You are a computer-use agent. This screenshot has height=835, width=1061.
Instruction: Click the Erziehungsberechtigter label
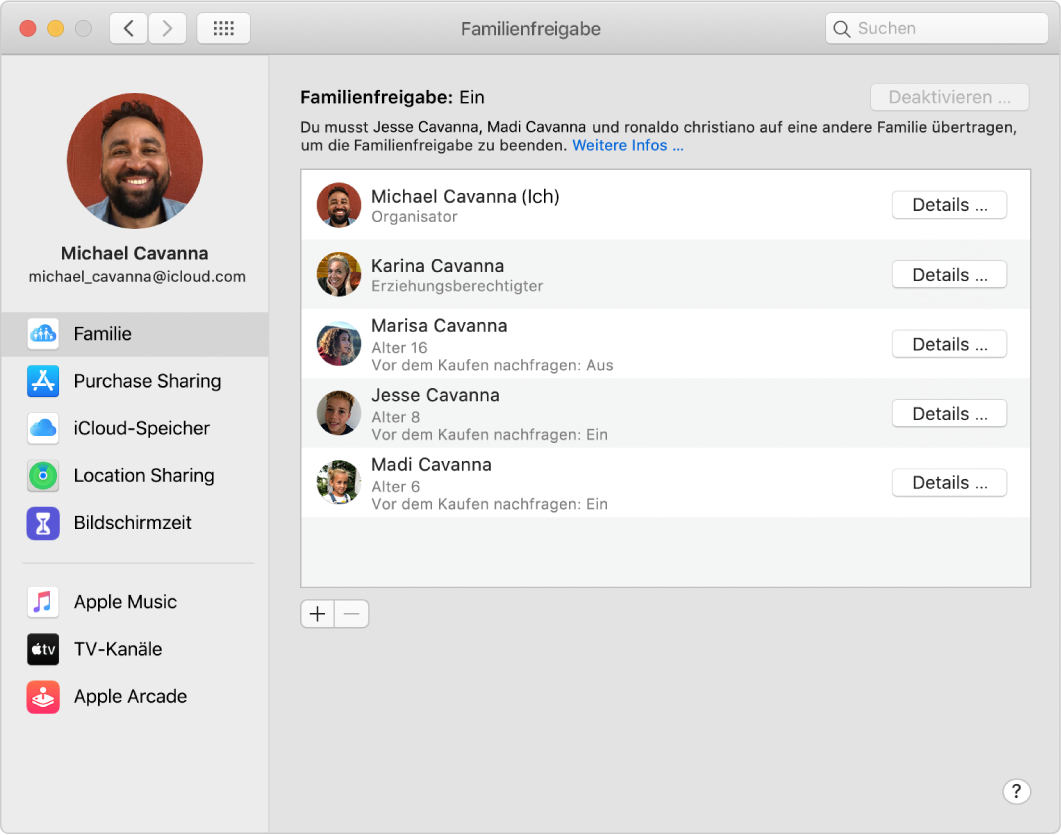point(457,286)
